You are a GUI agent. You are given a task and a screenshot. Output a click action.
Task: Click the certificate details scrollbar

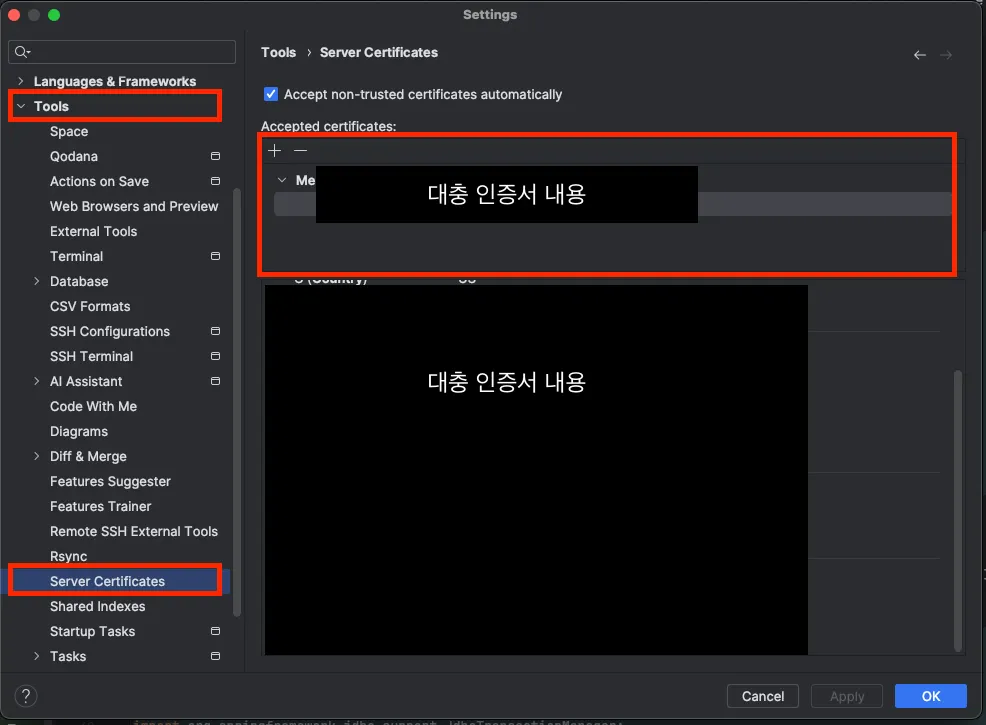(958, 511)
